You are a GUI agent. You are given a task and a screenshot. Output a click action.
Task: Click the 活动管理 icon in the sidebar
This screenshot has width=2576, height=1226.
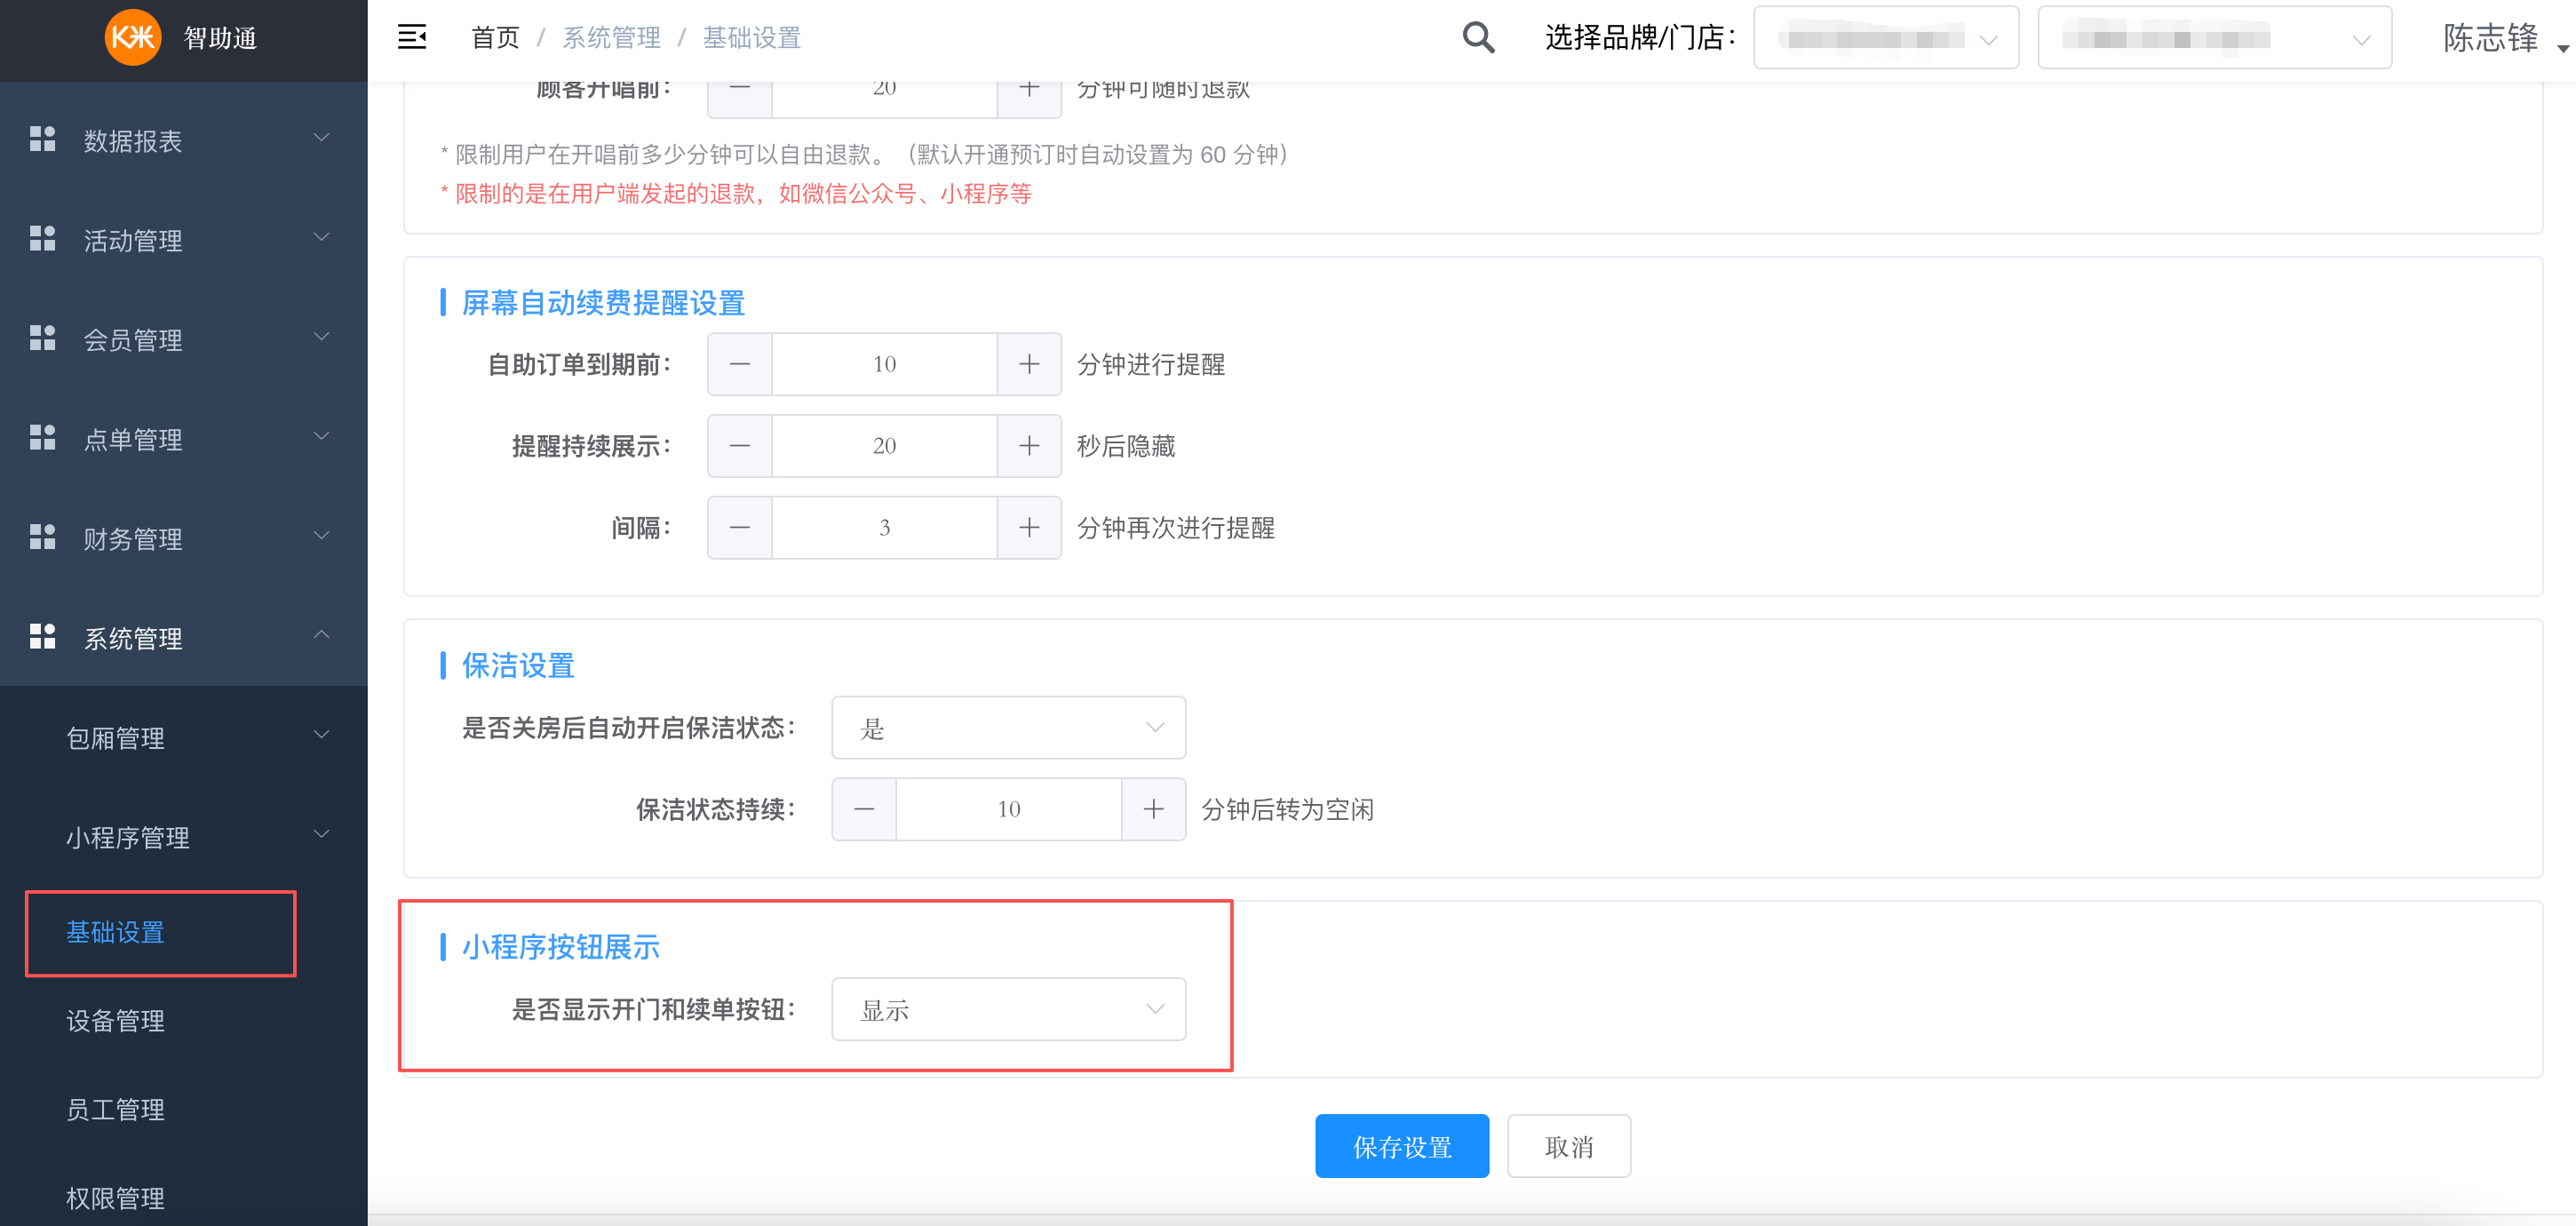(x=42, y=238)
